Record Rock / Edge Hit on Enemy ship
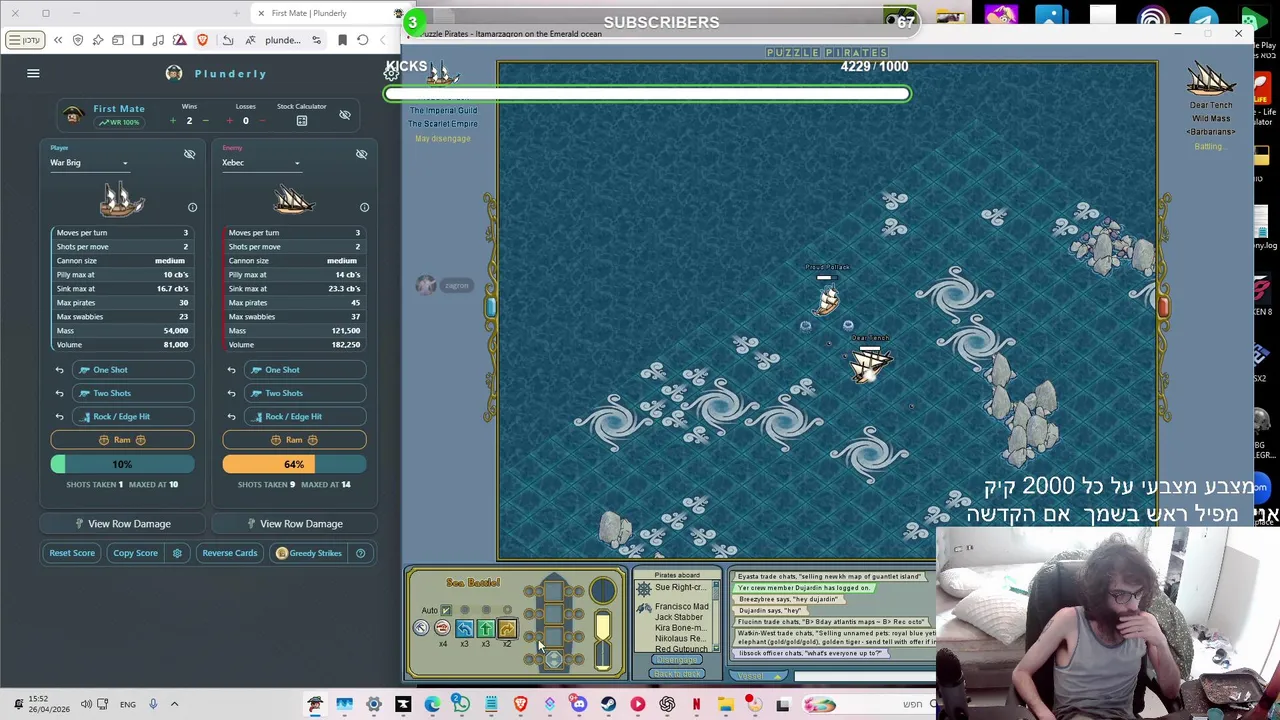The height and width of the screenshot is (720, 1280). [306, 416]
